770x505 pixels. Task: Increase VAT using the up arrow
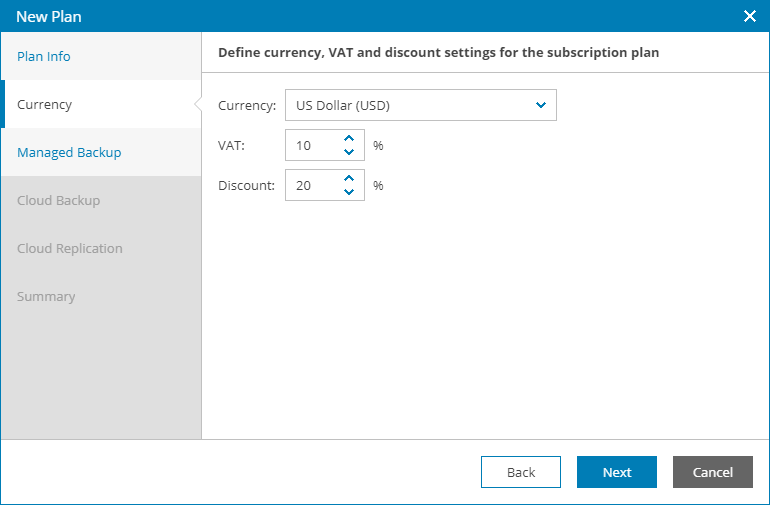(349, 139)
